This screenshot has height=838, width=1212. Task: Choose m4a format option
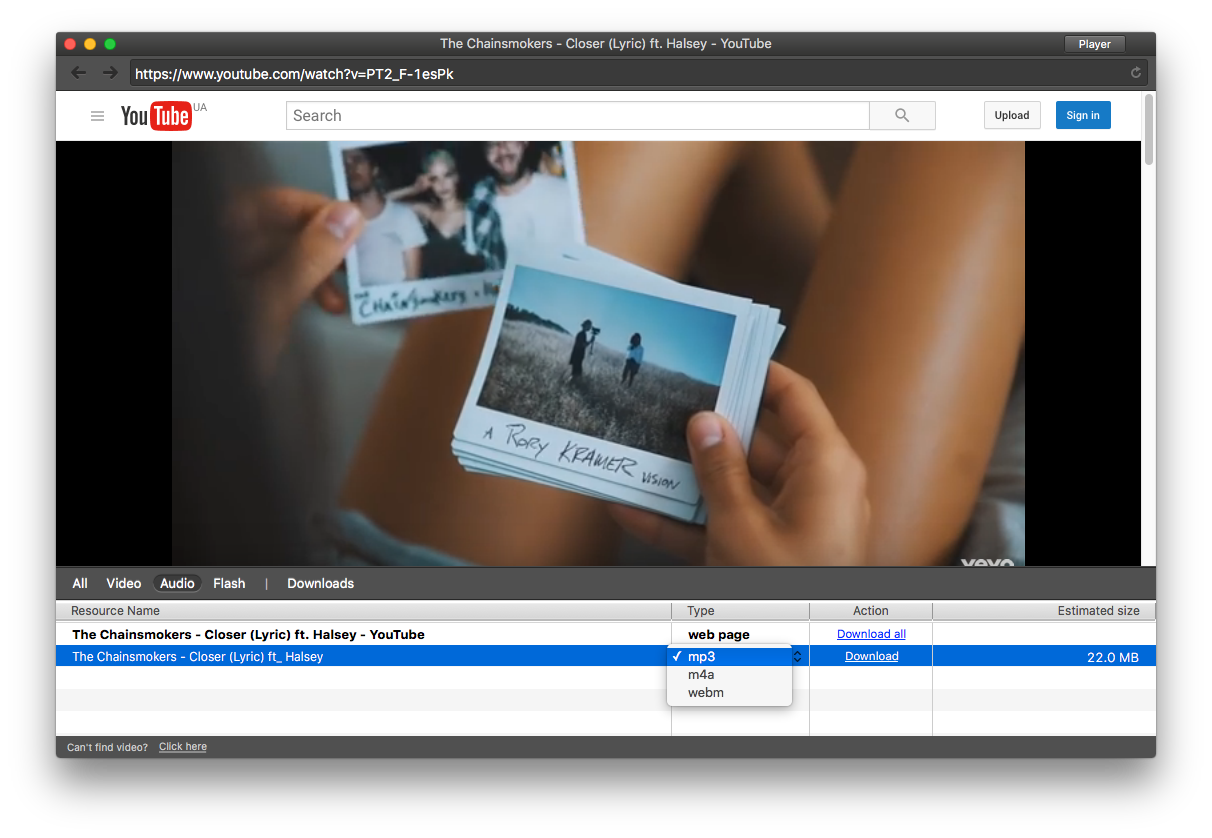coord(730,675)
